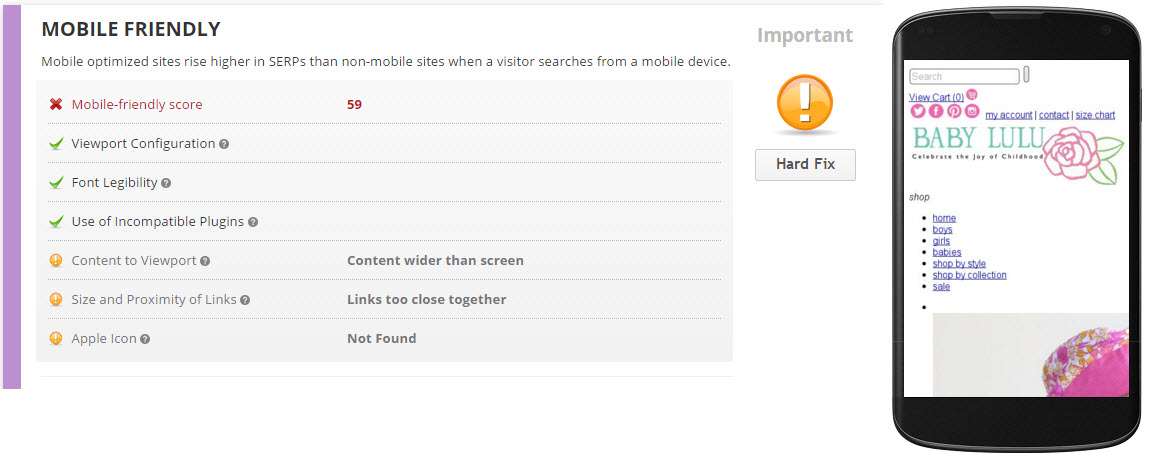
Task: Click the Pinterest social icon
Action: coord(954,111)
